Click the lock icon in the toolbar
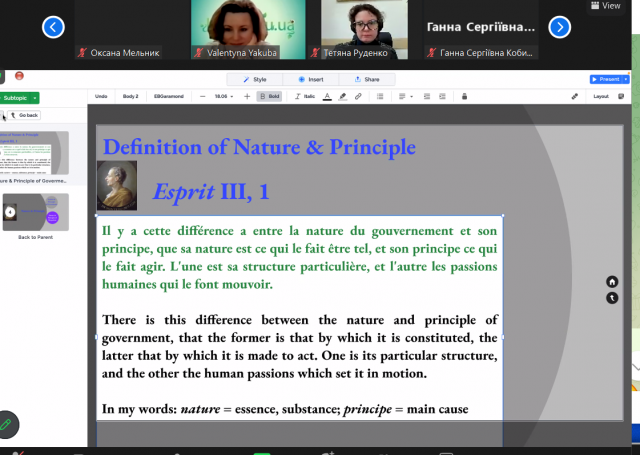 point(464,97)
